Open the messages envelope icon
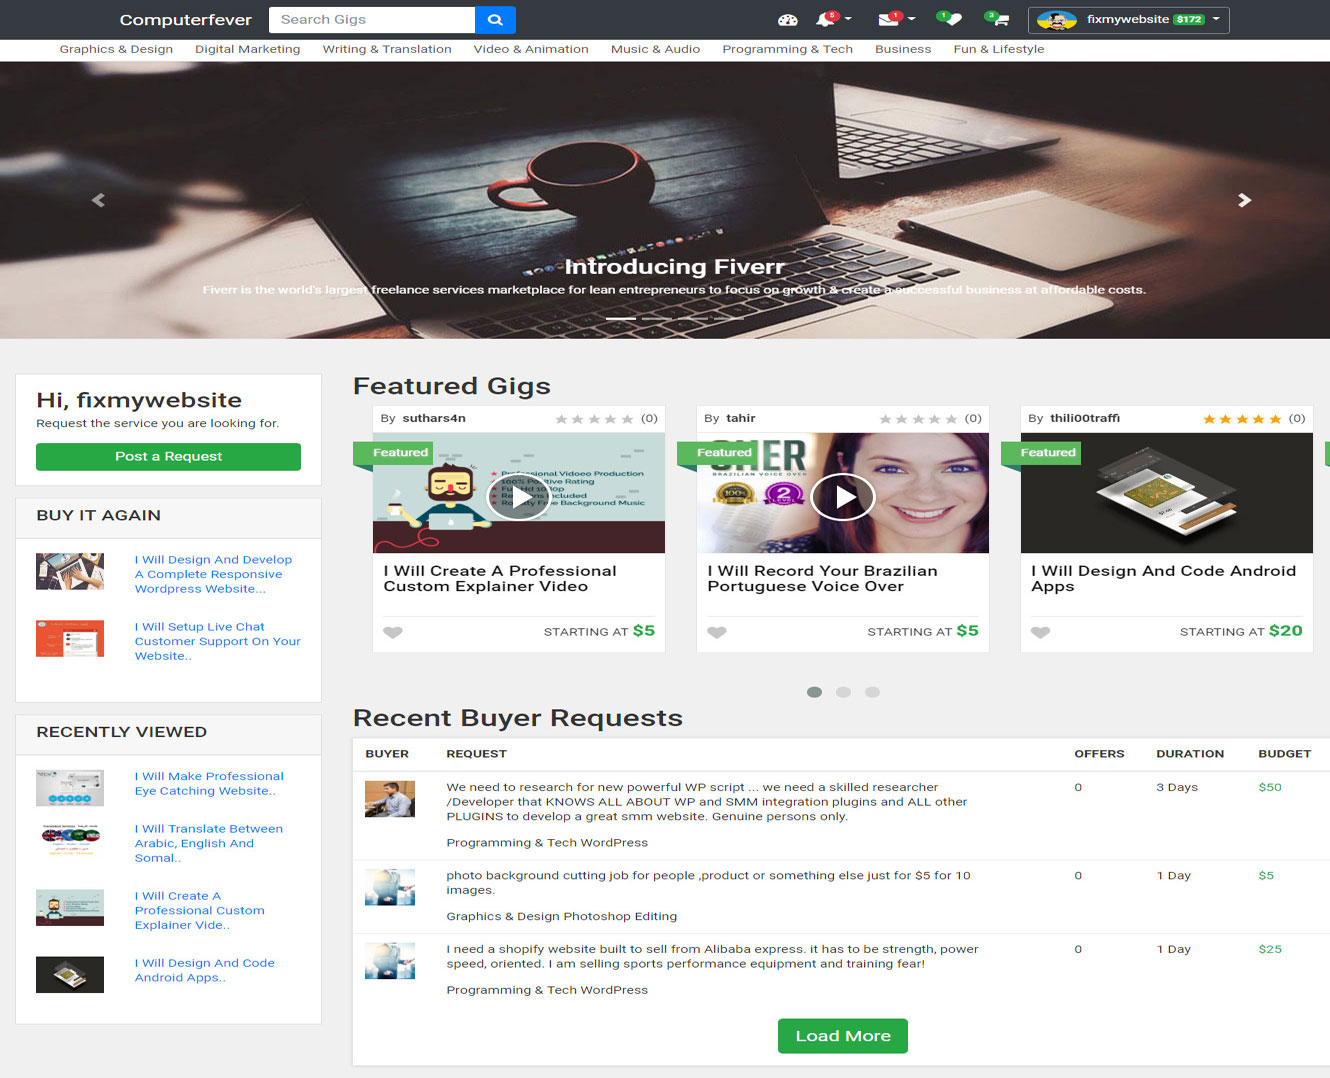The image size is (1330, 1078). point(888,19)
